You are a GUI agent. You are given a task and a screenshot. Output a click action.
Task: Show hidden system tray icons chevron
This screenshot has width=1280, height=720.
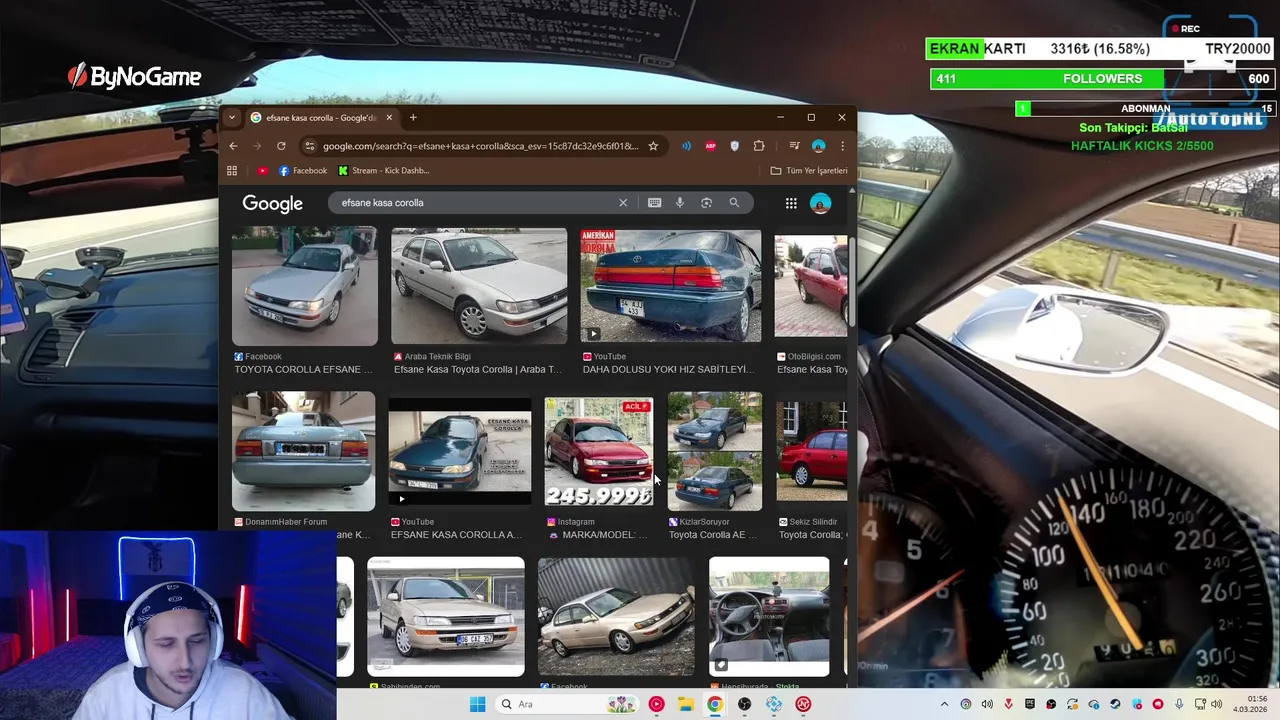944,704
